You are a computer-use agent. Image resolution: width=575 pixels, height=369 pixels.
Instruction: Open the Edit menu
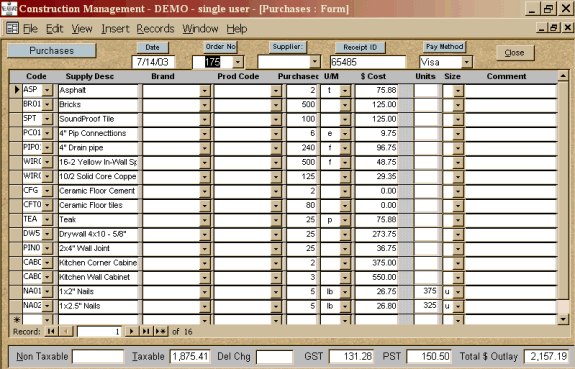[x=55, y=29]
